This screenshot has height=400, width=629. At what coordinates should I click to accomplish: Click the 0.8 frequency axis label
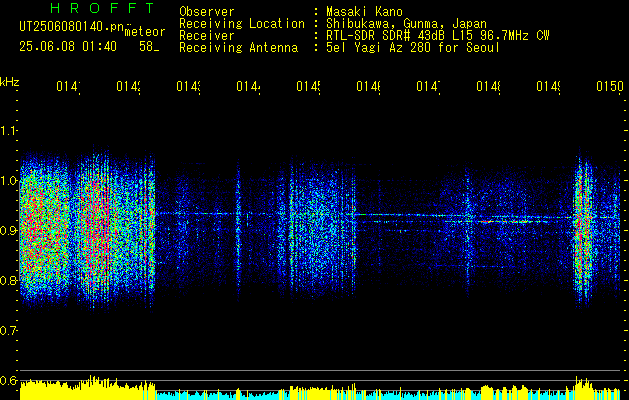8,280
